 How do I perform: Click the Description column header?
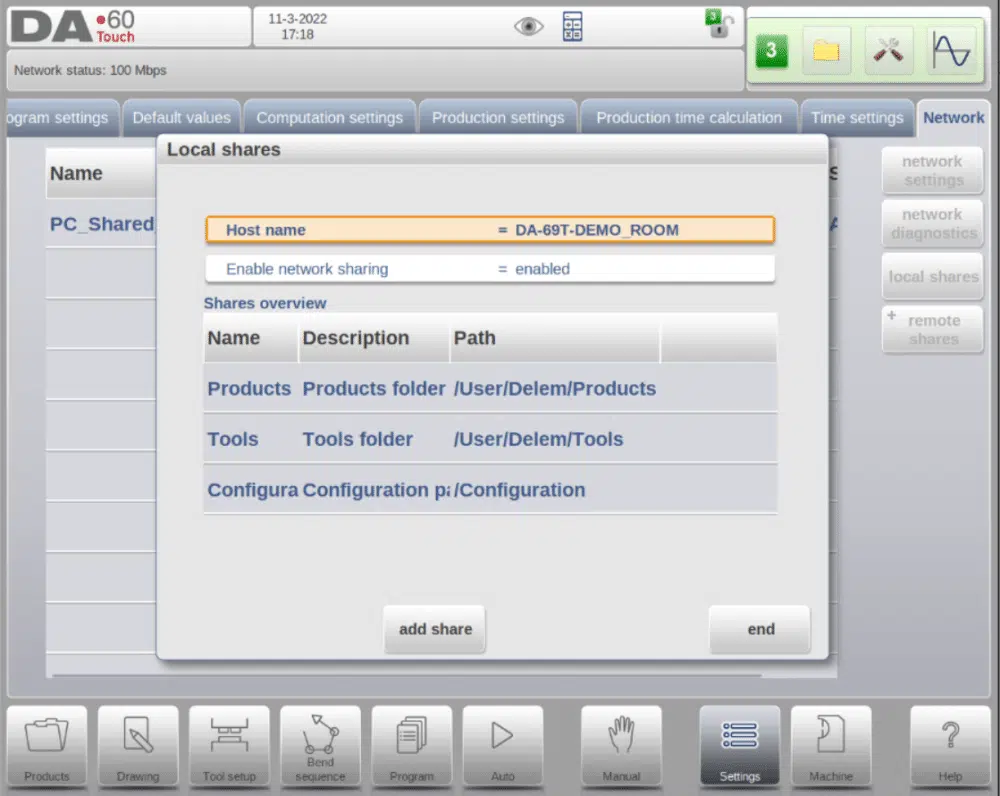[374, 338]
